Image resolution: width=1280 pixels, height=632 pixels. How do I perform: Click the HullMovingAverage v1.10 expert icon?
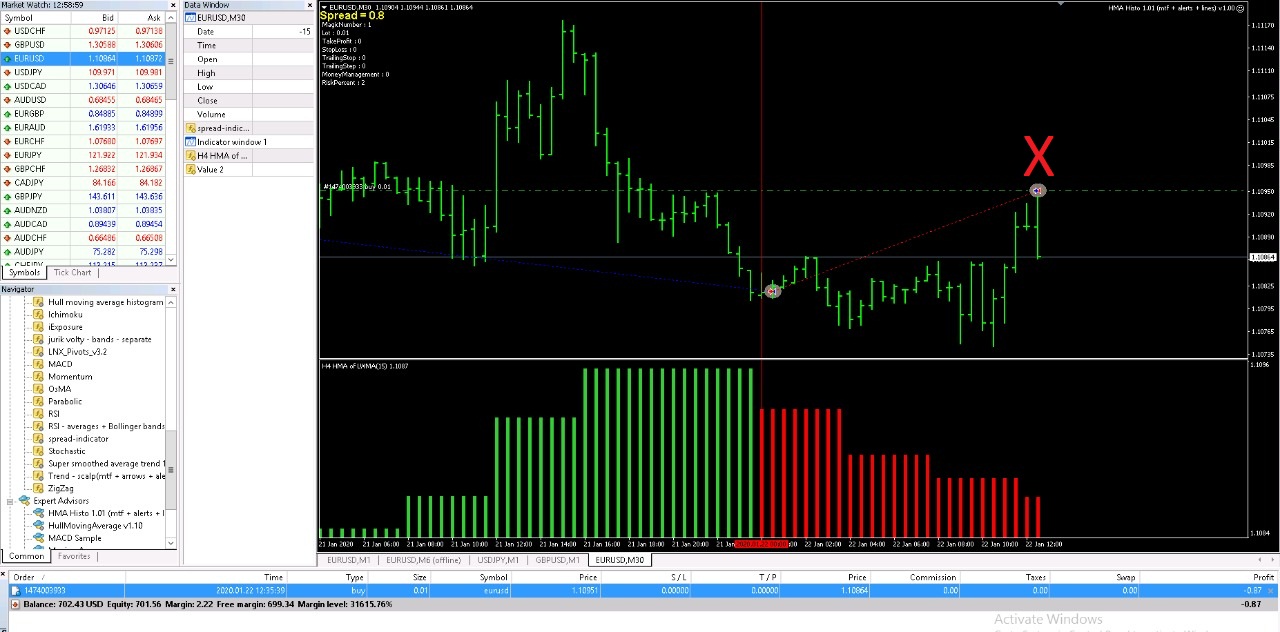click(39, 526)
